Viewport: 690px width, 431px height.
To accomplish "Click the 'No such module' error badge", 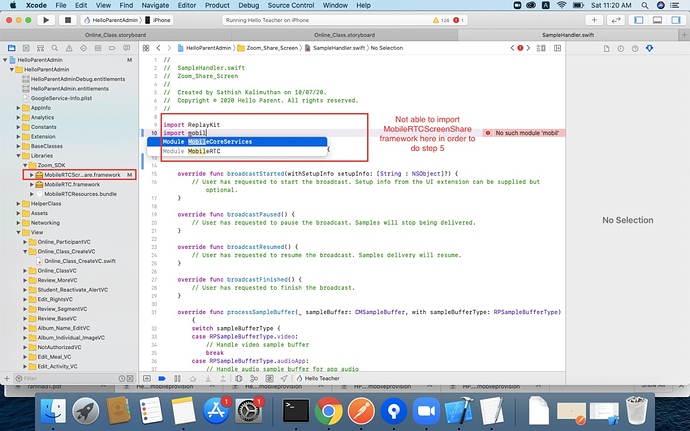I will [524, 133].
